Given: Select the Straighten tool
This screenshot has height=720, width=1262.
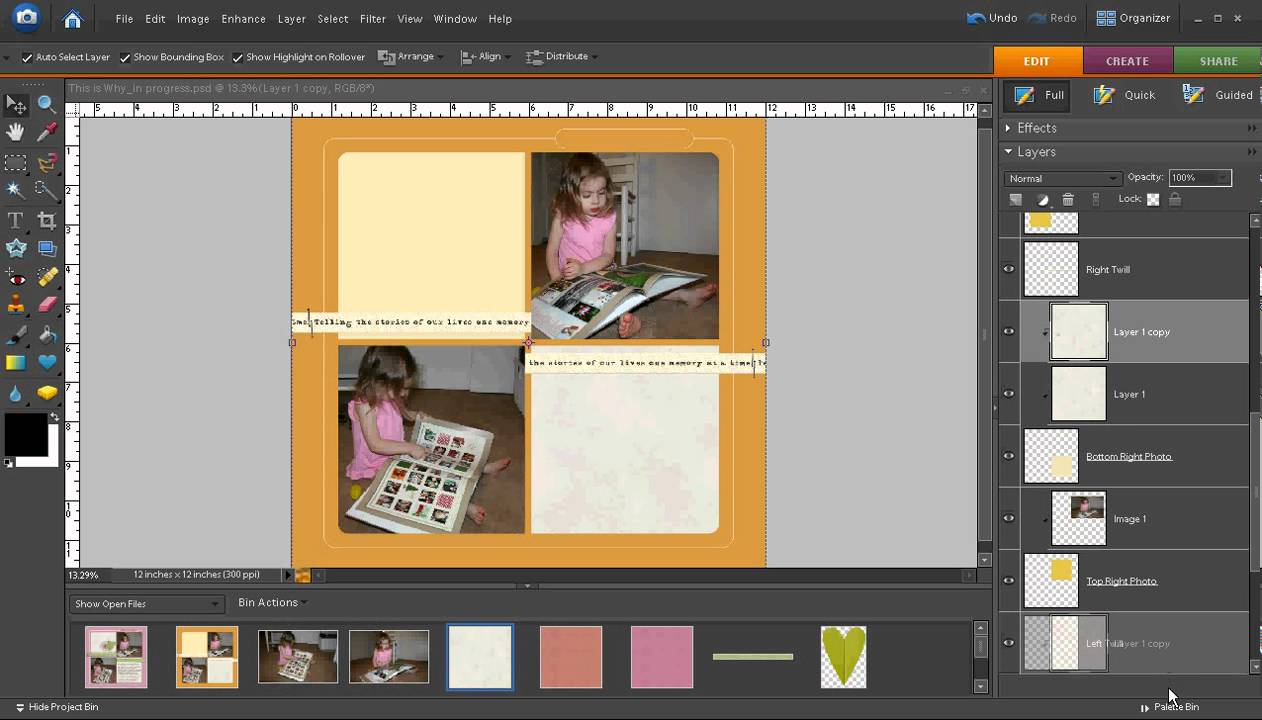Looking at the screenshot, I should [x=47, y=249].
